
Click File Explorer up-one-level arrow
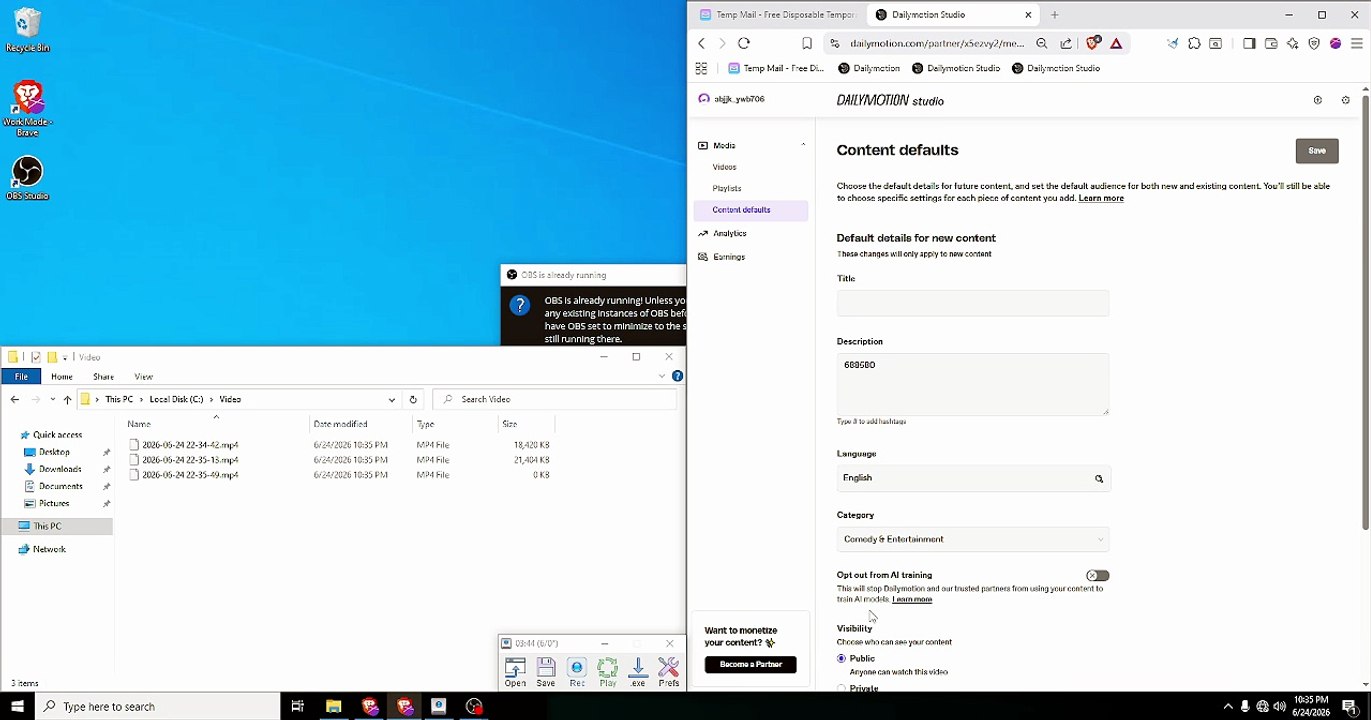click(67, 399)
